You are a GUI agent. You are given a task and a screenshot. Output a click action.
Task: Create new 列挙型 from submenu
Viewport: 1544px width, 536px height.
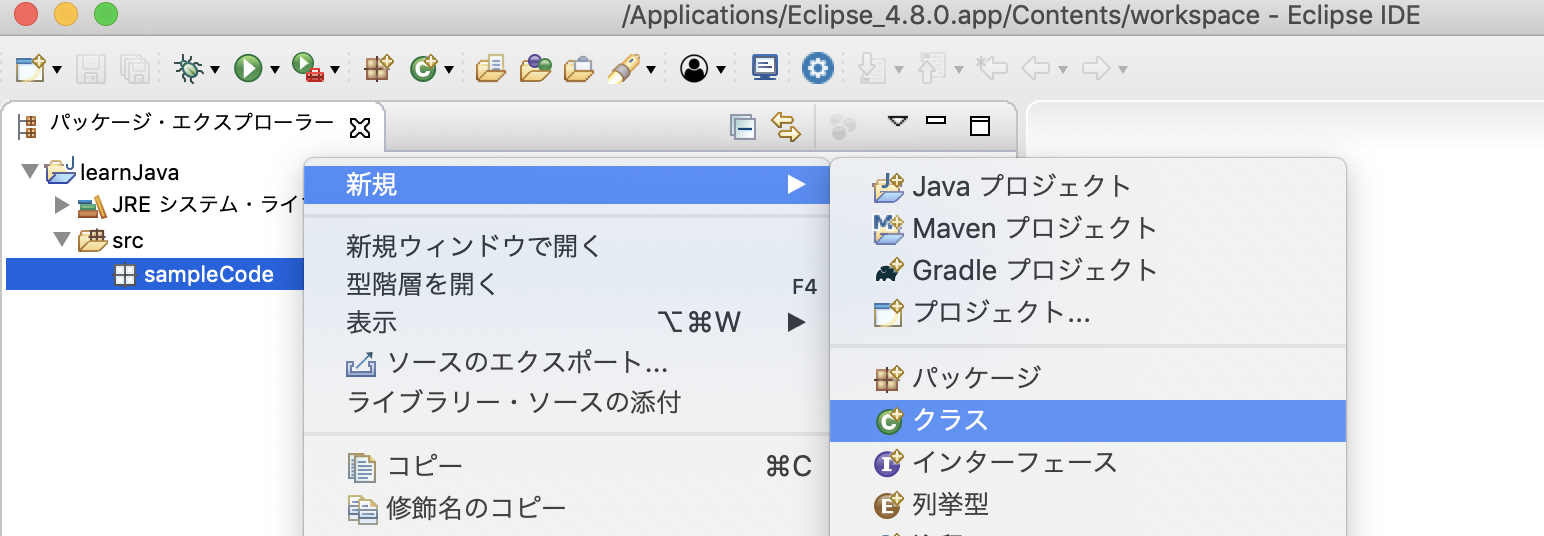coord(1088,505)
